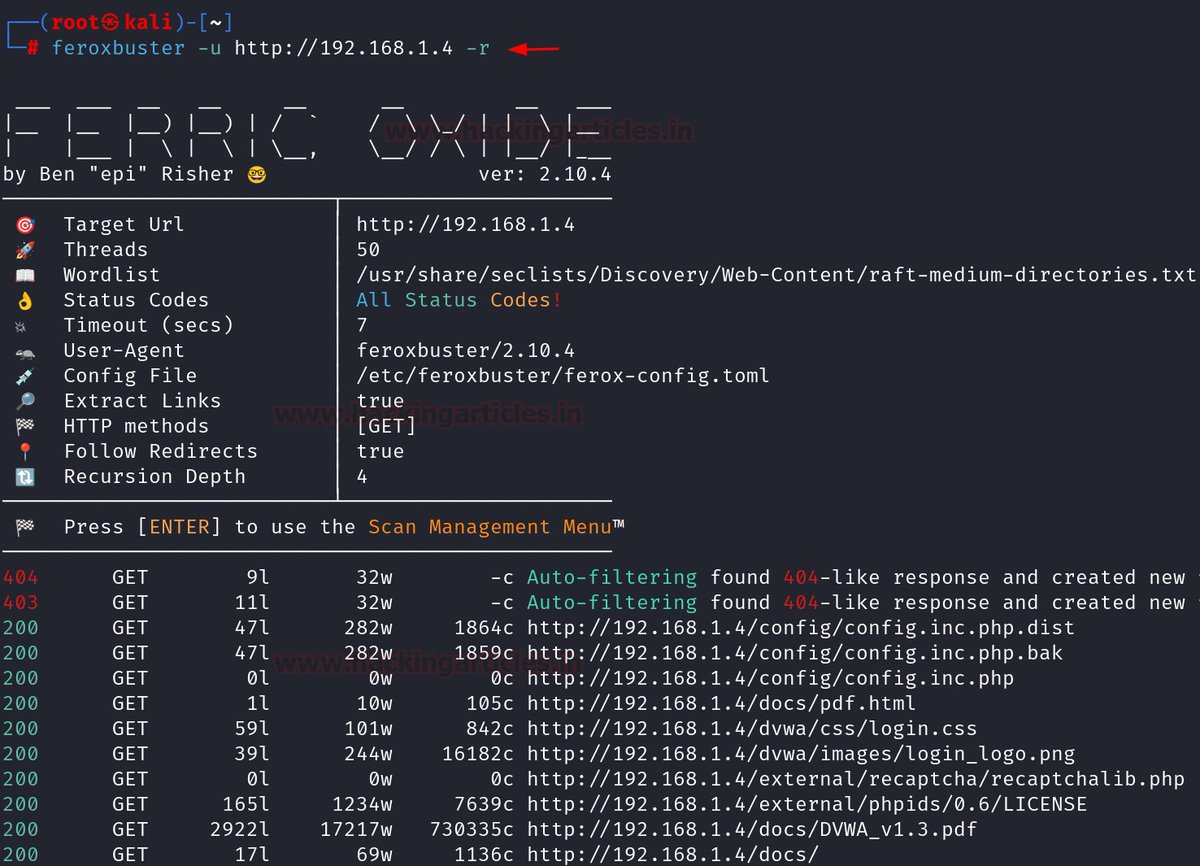Click the checkered flag beside HTTP methods
1200x866 pixels.
pos(25,425)
